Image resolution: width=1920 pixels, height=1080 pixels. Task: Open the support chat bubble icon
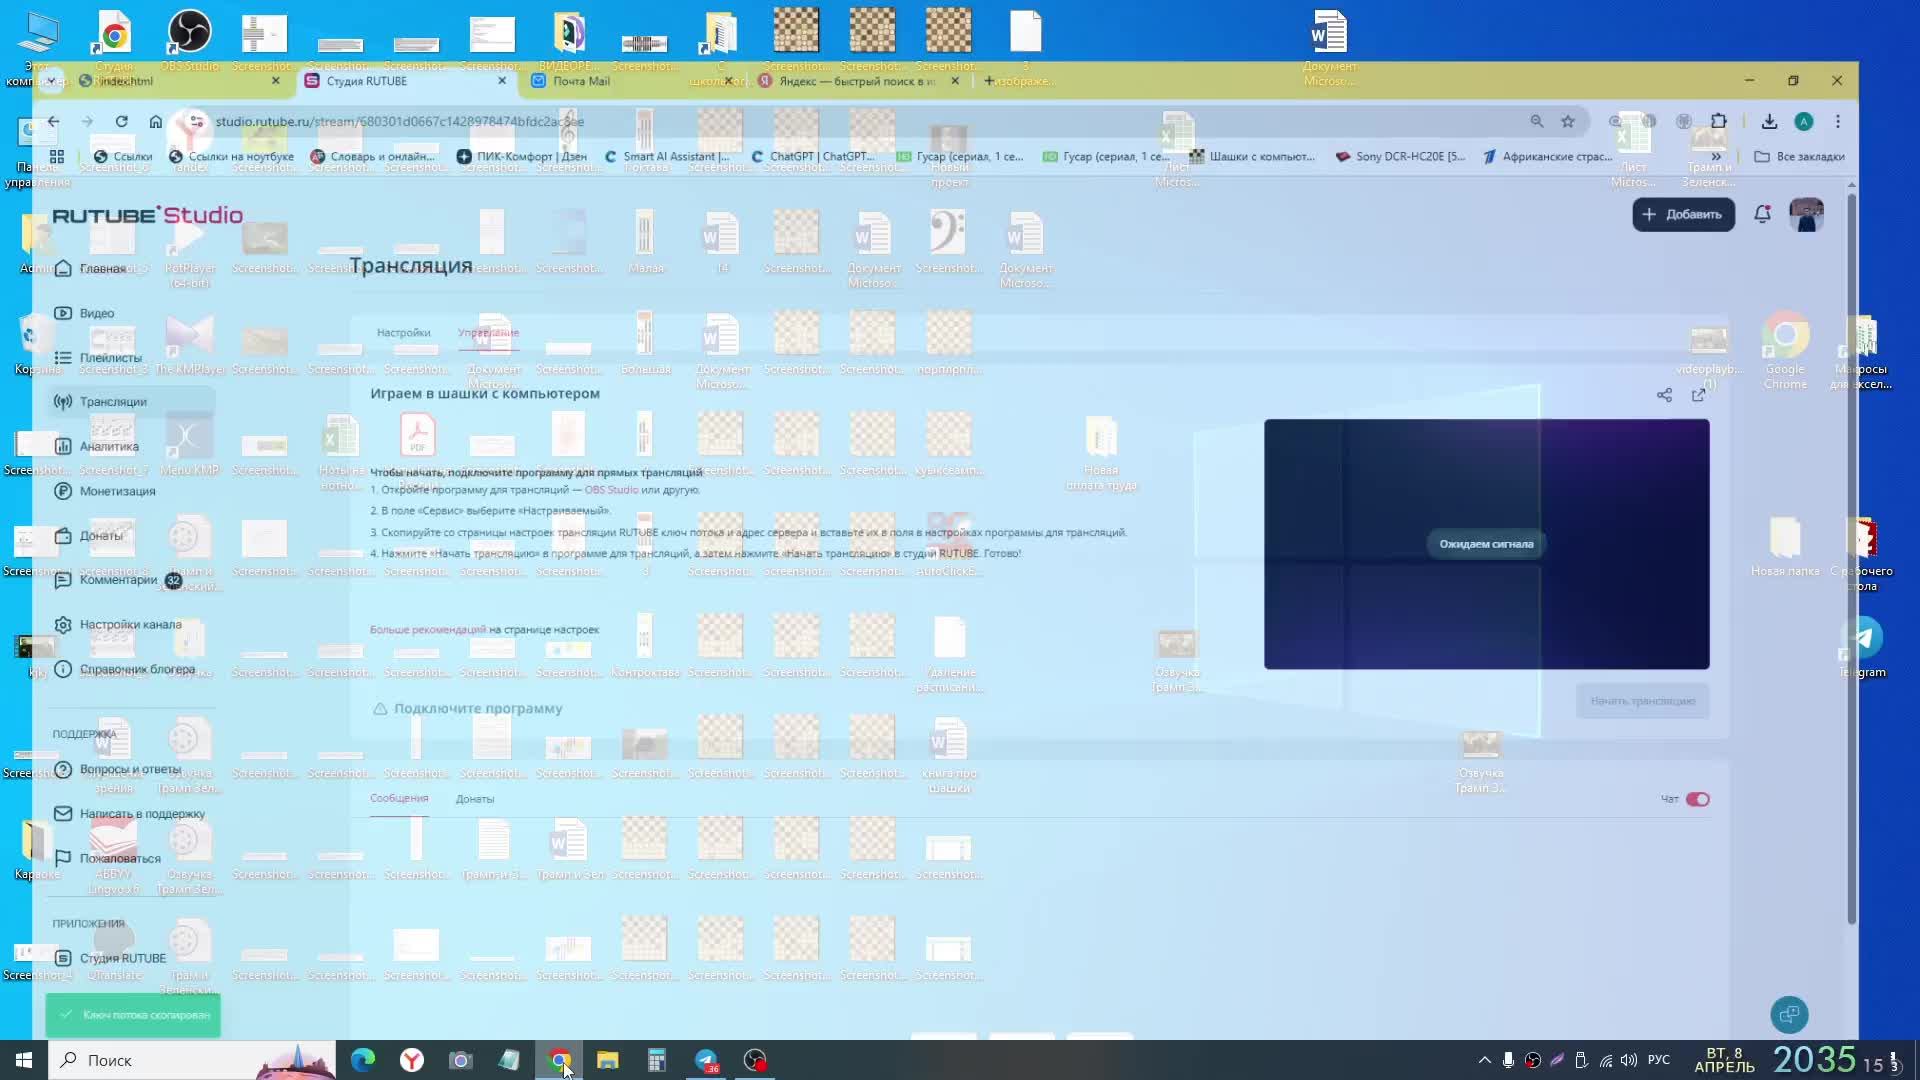[x=1789, y=1014]
